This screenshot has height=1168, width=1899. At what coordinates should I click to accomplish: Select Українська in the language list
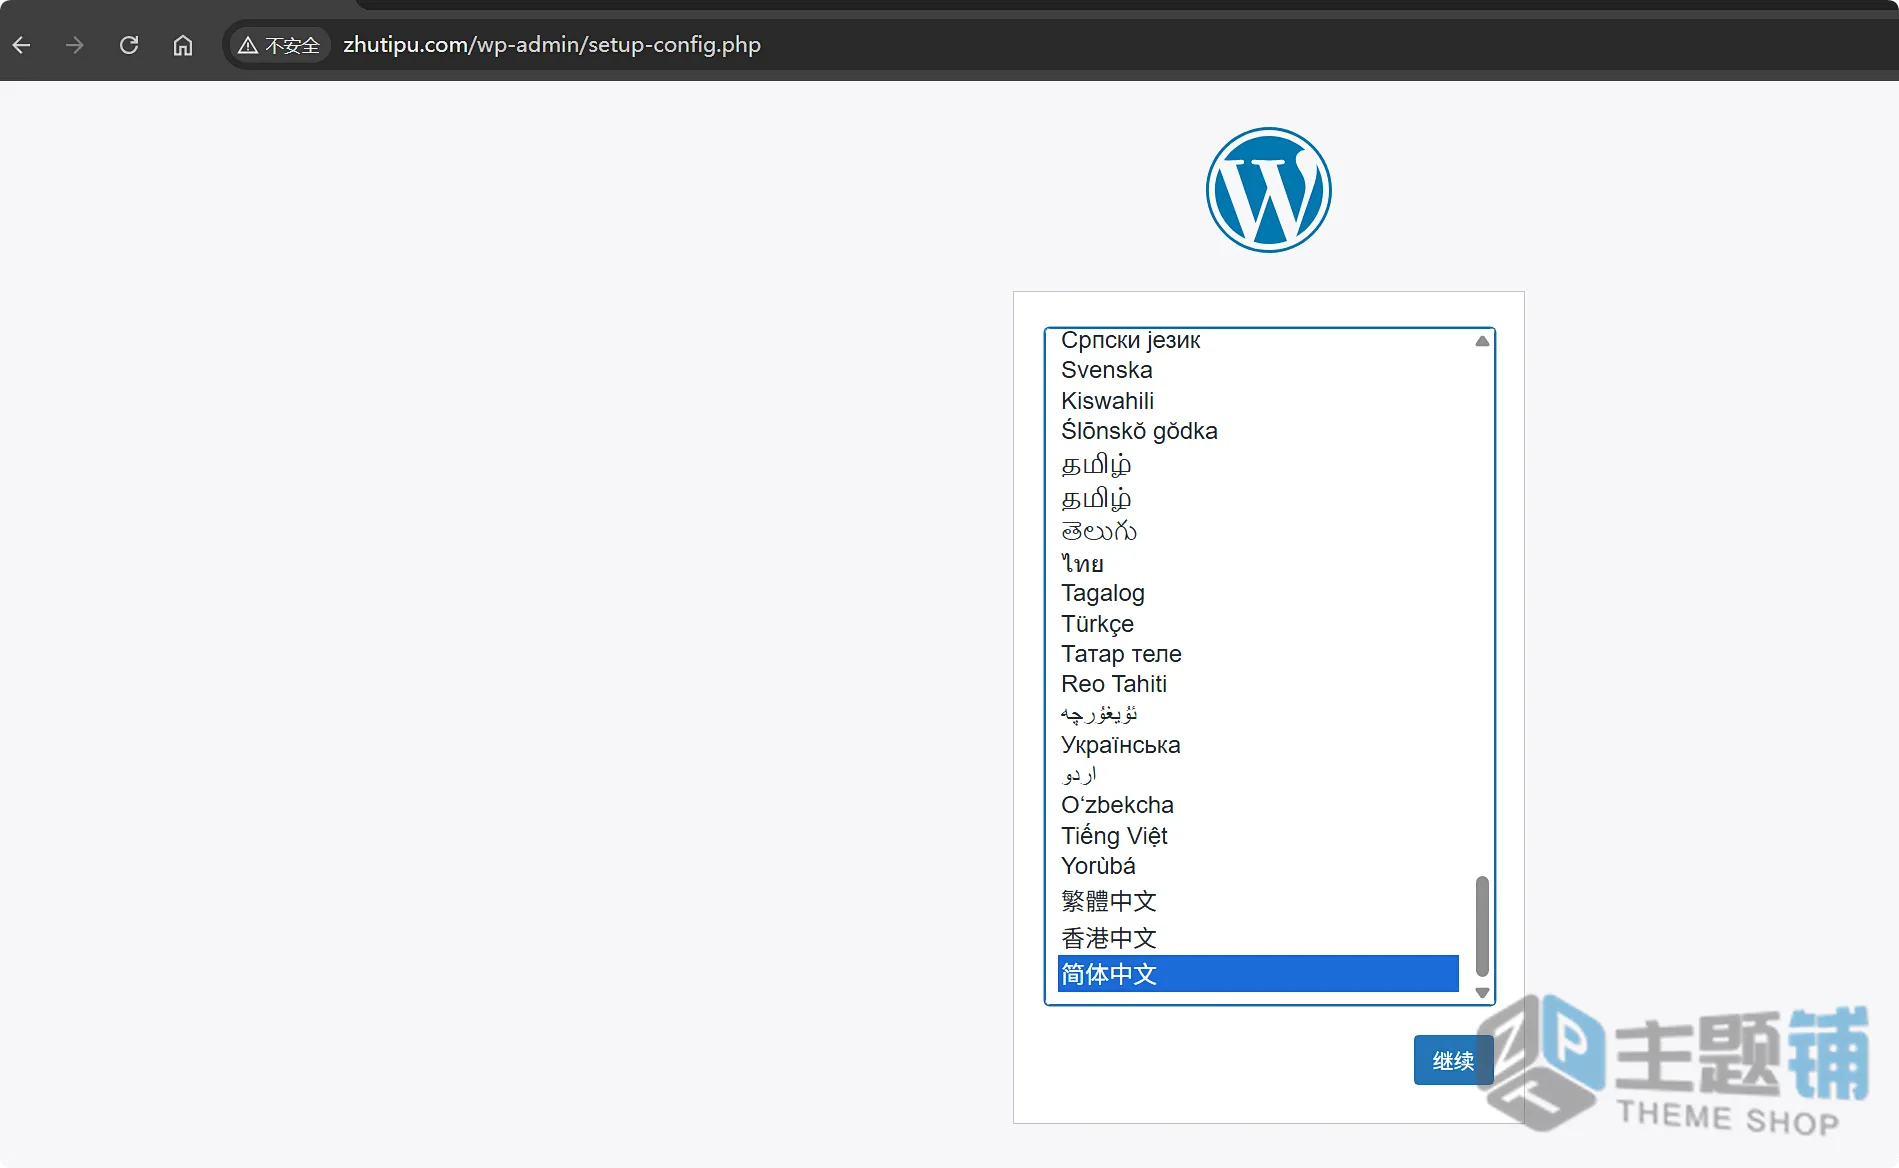(1258, 745)
